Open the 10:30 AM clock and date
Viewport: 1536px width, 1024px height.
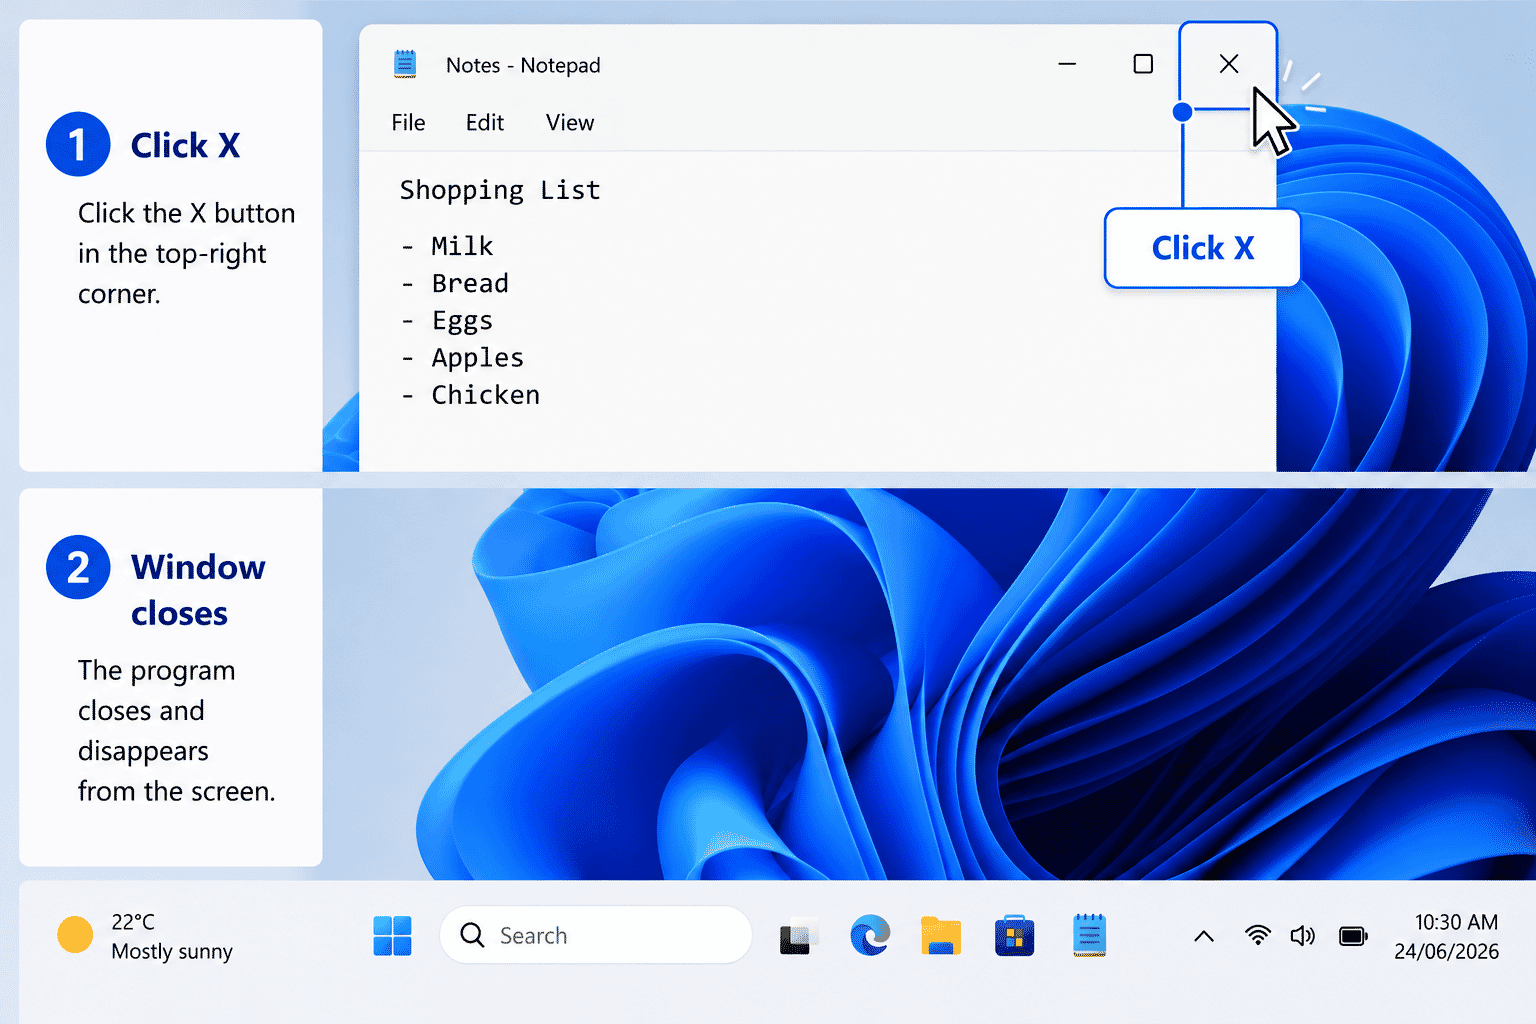(1447, 937)
